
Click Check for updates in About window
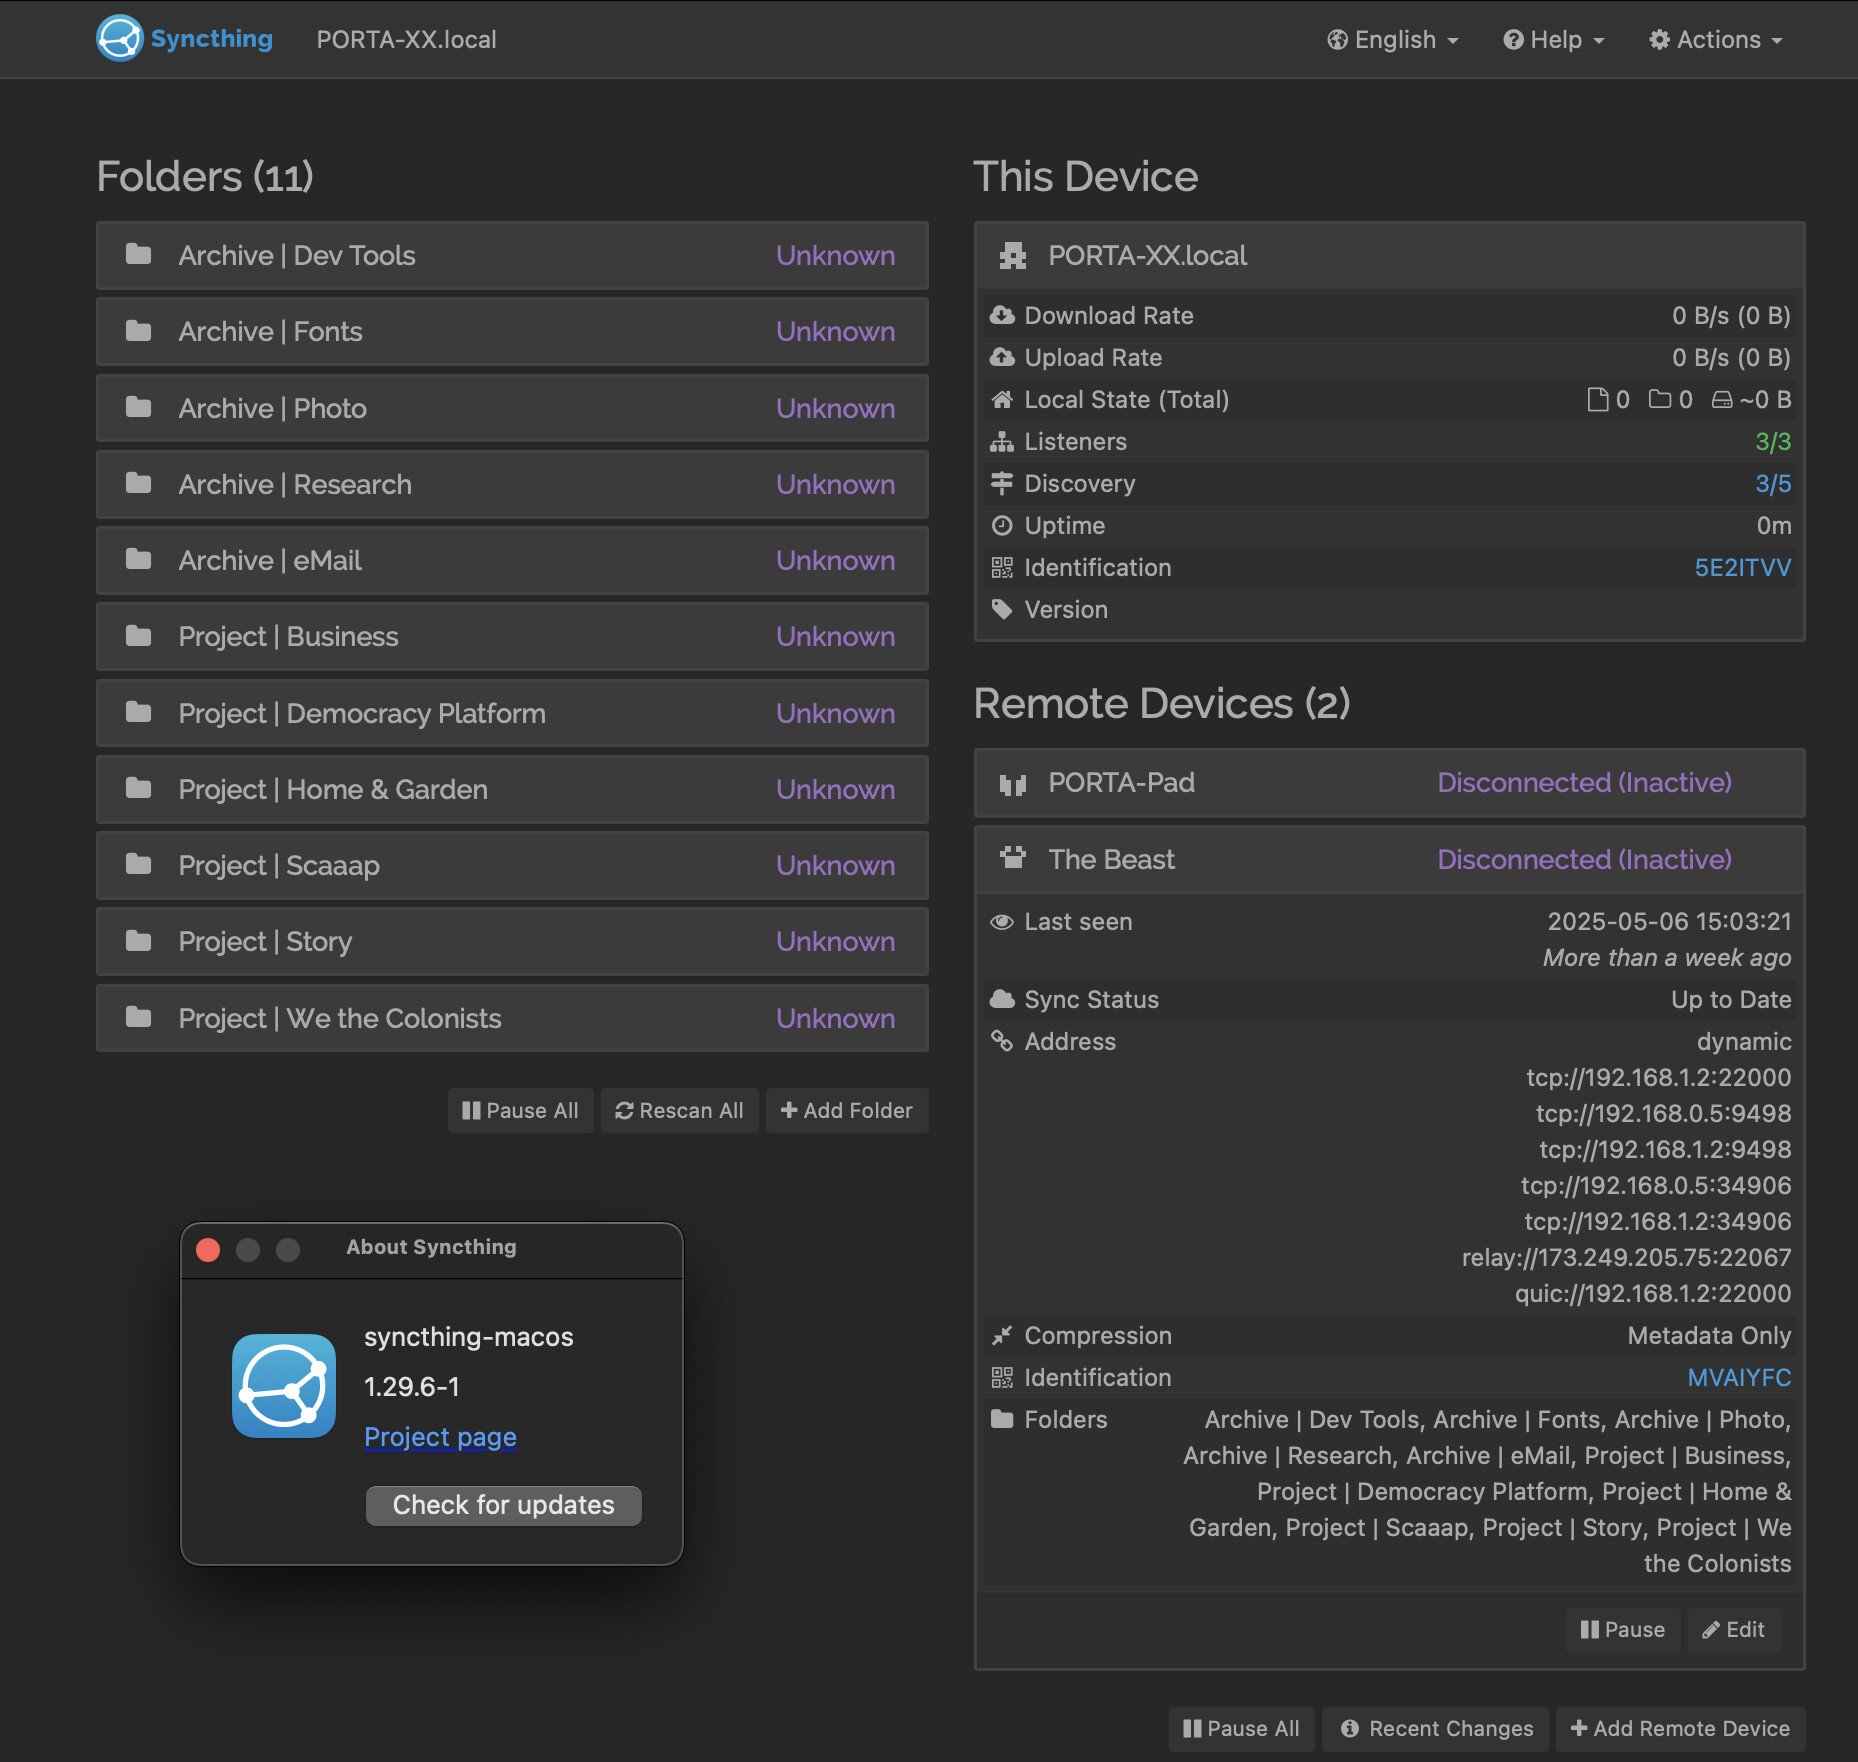(504, 1505)
